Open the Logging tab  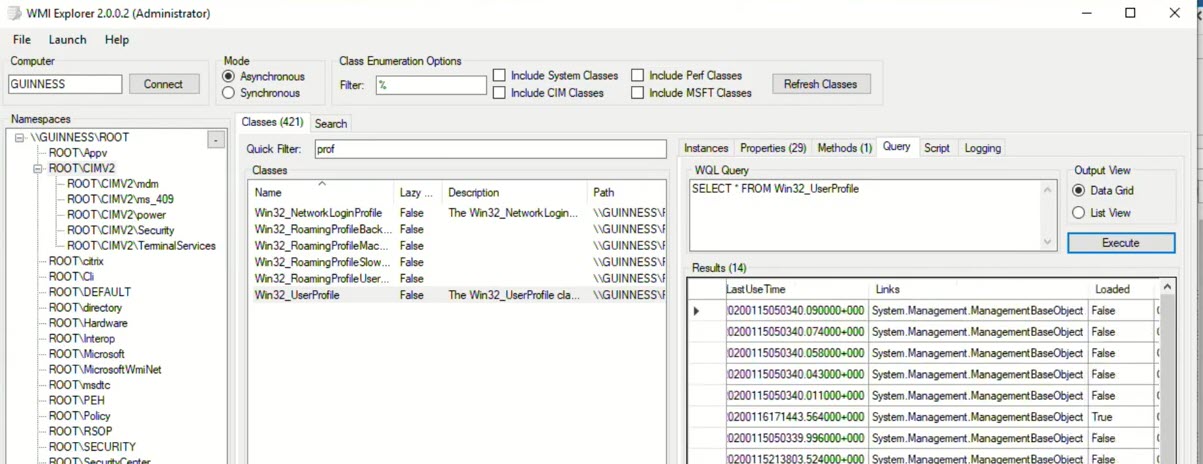[982, 148]
